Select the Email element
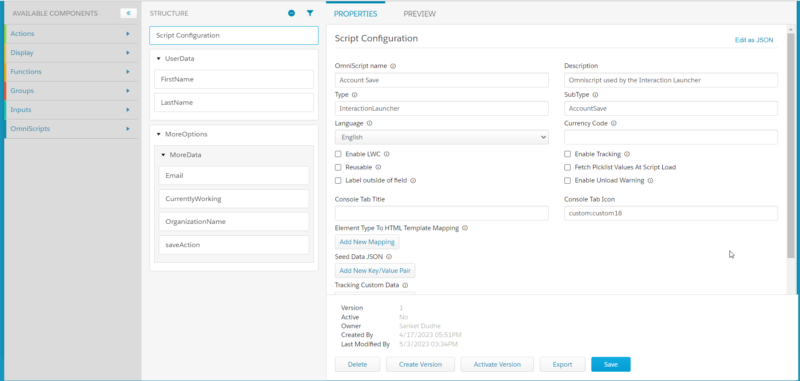 tap(234, 175)
